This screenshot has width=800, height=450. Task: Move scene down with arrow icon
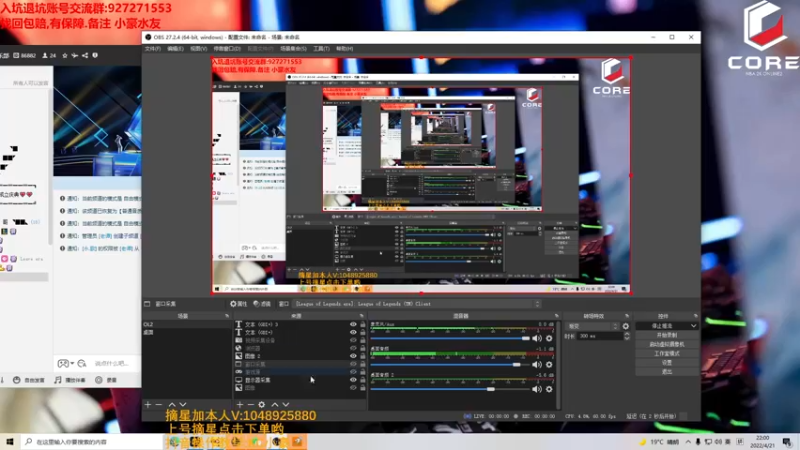click(183, 405)
